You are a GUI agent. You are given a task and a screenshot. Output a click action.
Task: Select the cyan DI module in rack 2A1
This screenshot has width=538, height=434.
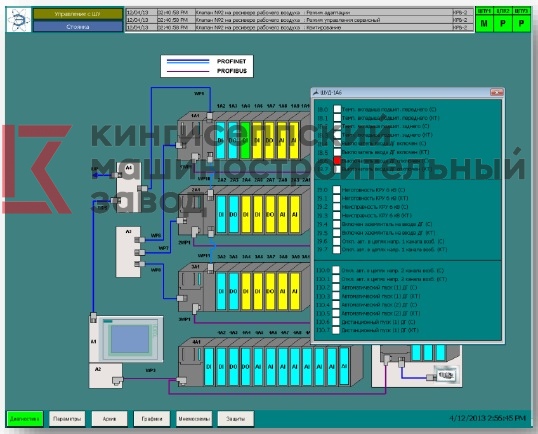[221, 214]
